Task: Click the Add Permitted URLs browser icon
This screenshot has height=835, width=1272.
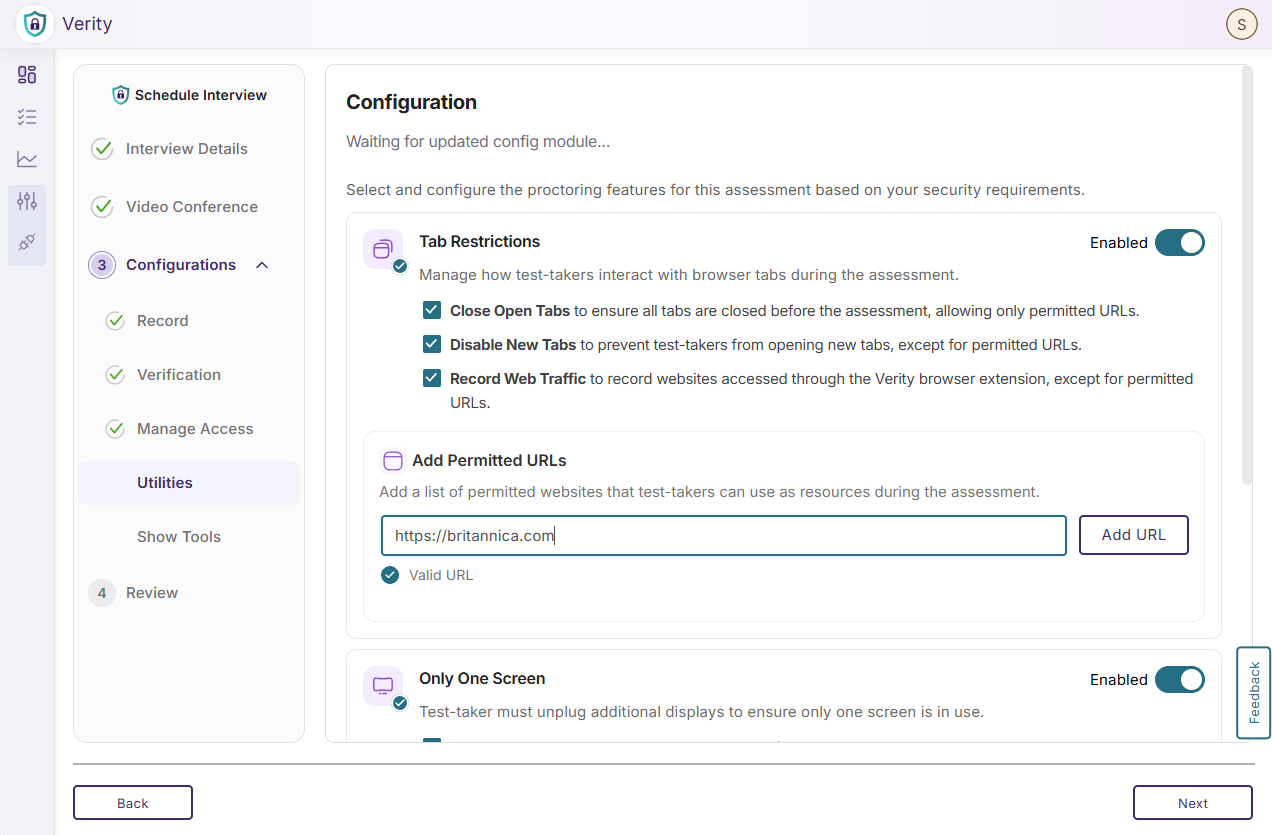Action: [392, 460]
